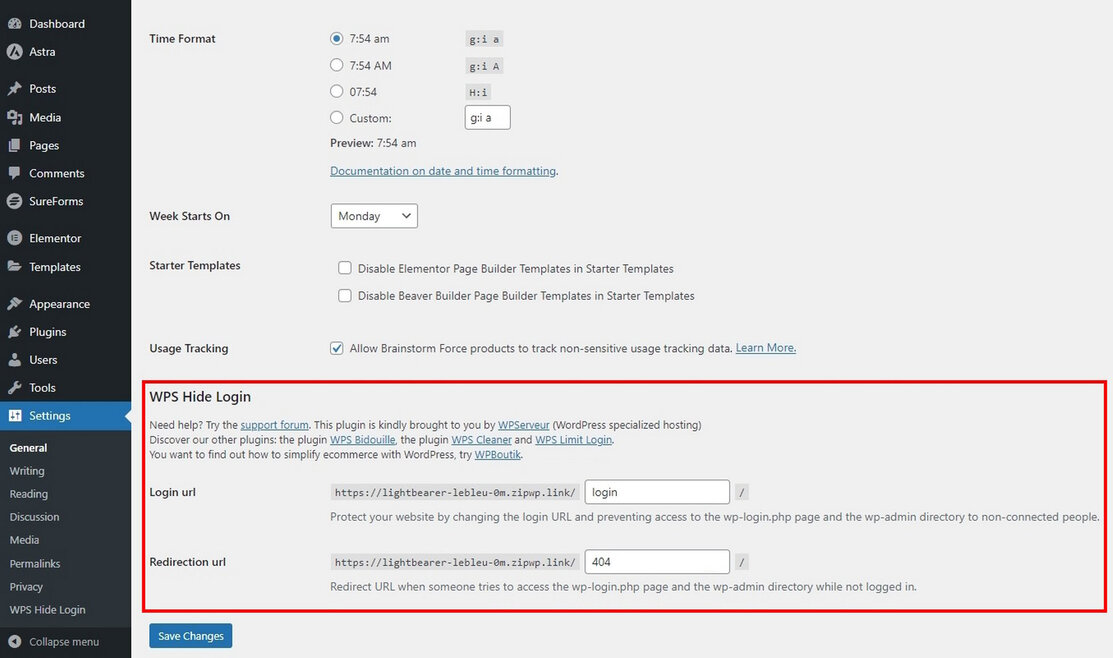Click the Posts pushpin icon
This screenshot has width=1113, height=658.
[x=14, y=89]
